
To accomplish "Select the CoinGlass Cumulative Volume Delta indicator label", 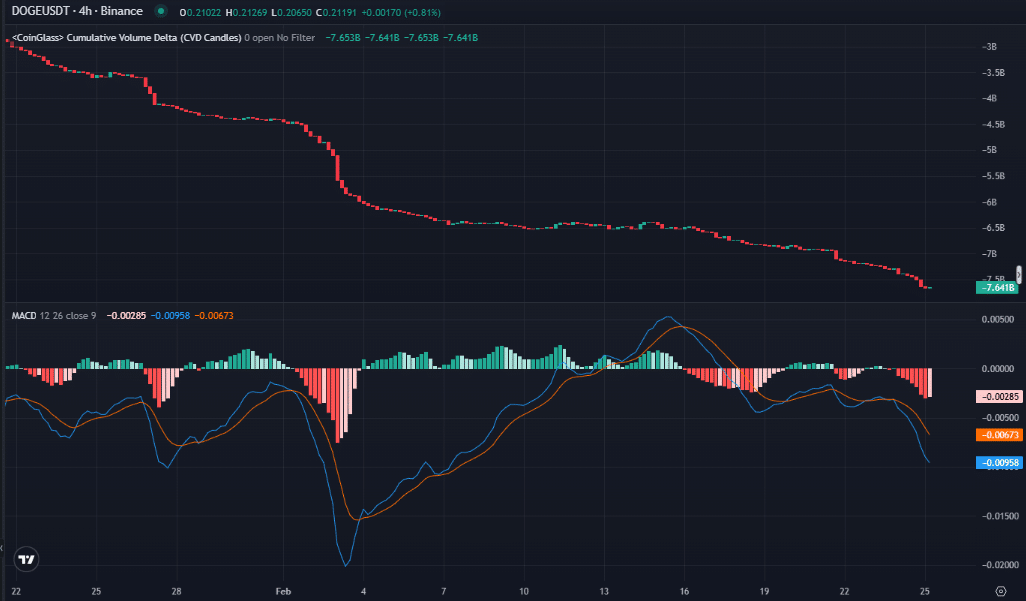I will (x=124, y=38).
